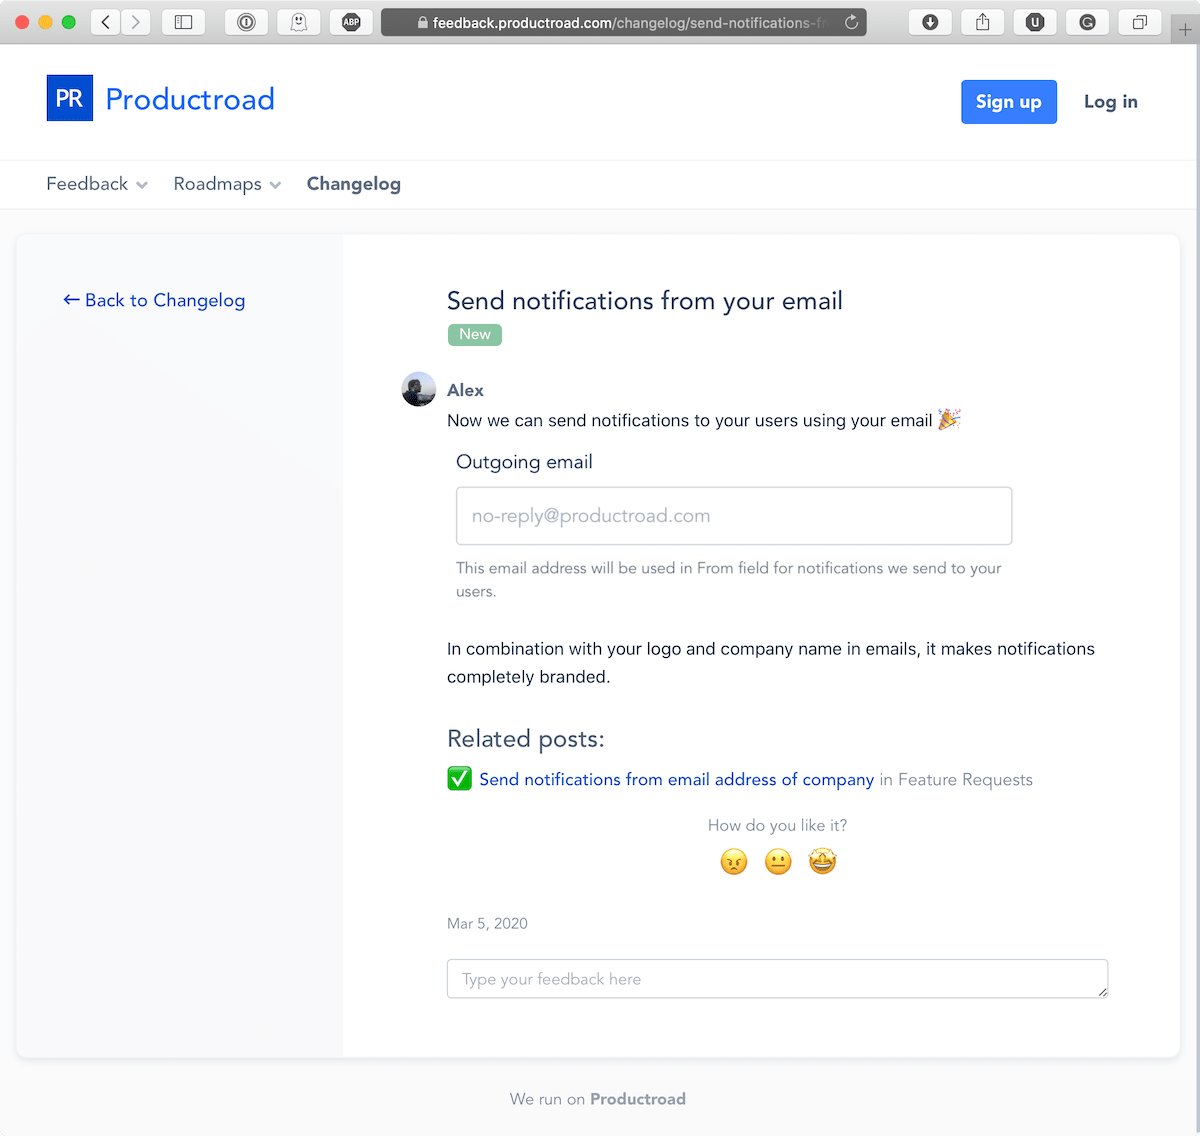Open a new tab with plus button
Viewport: 1200px width, 1136px height.
(x=1185, y=30)
